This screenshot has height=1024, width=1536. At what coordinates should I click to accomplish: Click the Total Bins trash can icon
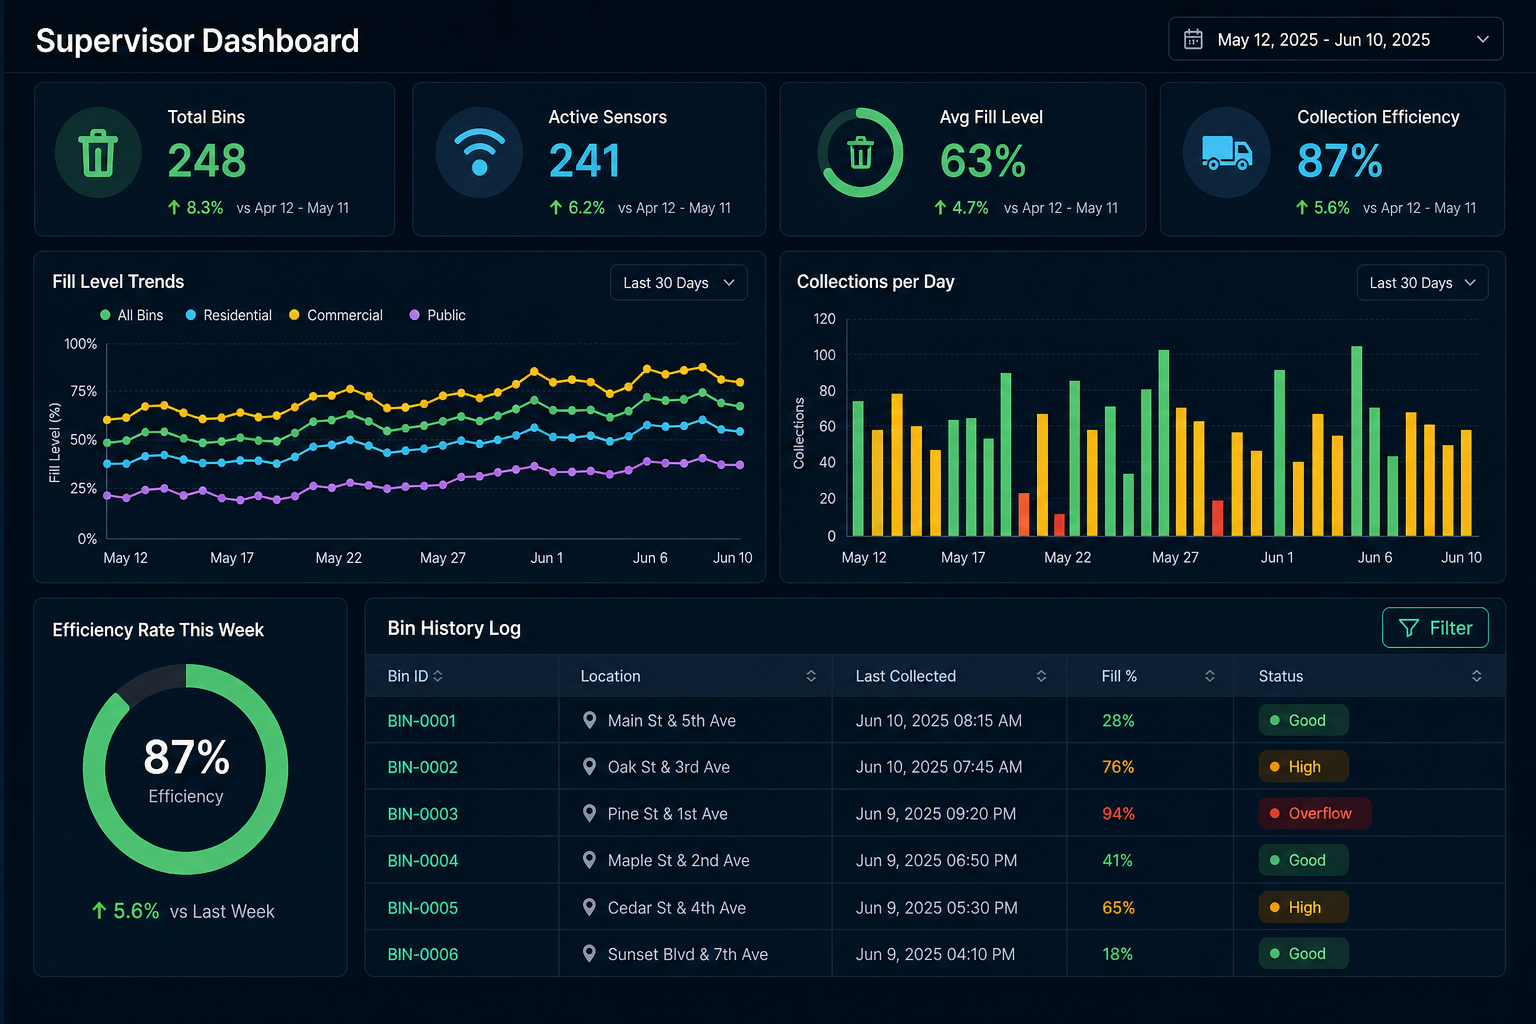(x=98, y=153)
